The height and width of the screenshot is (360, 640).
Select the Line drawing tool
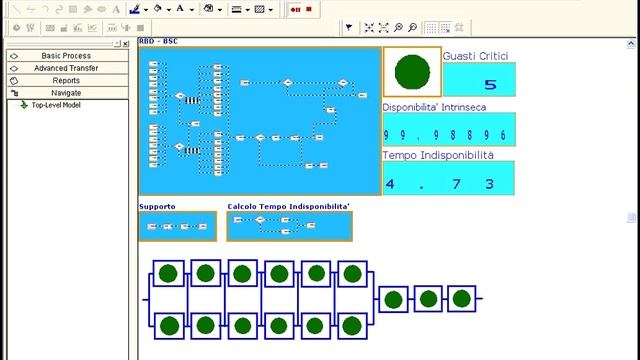17,9
